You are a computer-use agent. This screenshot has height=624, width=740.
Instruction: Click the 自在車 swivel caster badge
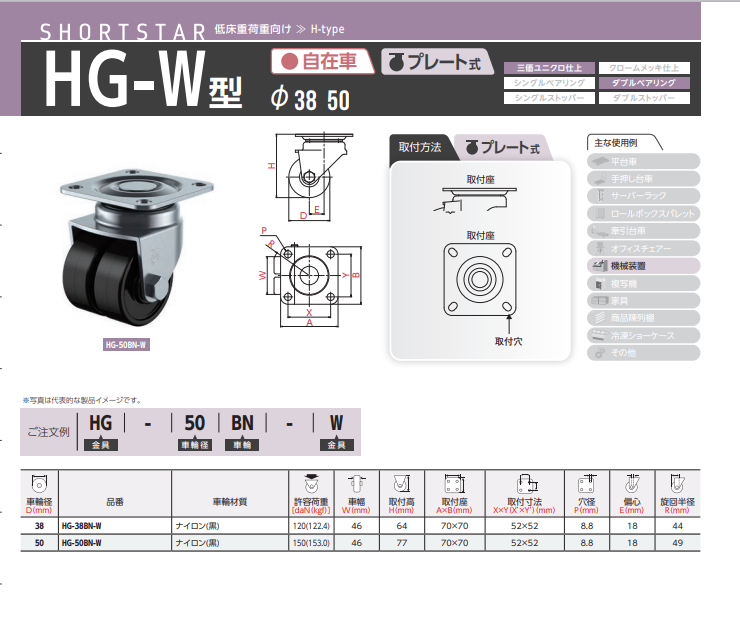322,62
